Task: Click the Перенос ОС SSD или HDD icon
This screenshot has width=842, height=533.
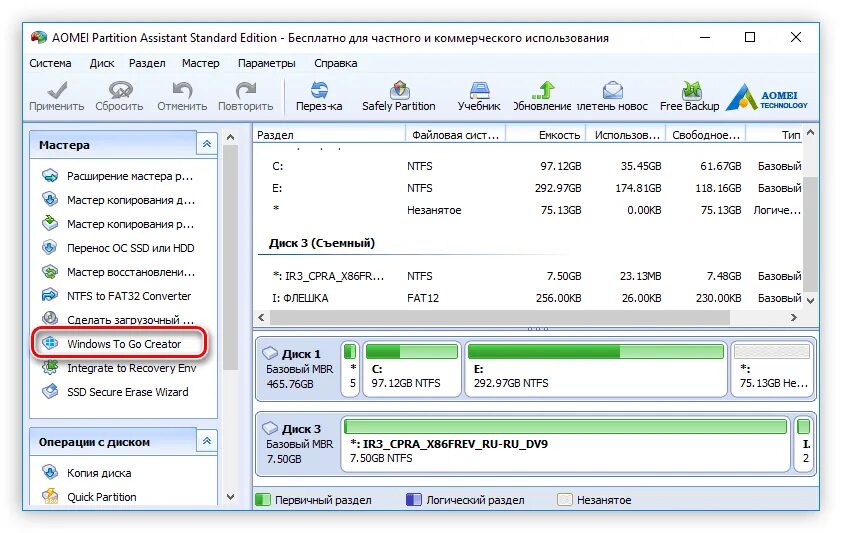Action: pyautogui.click(x=50, y=247)
